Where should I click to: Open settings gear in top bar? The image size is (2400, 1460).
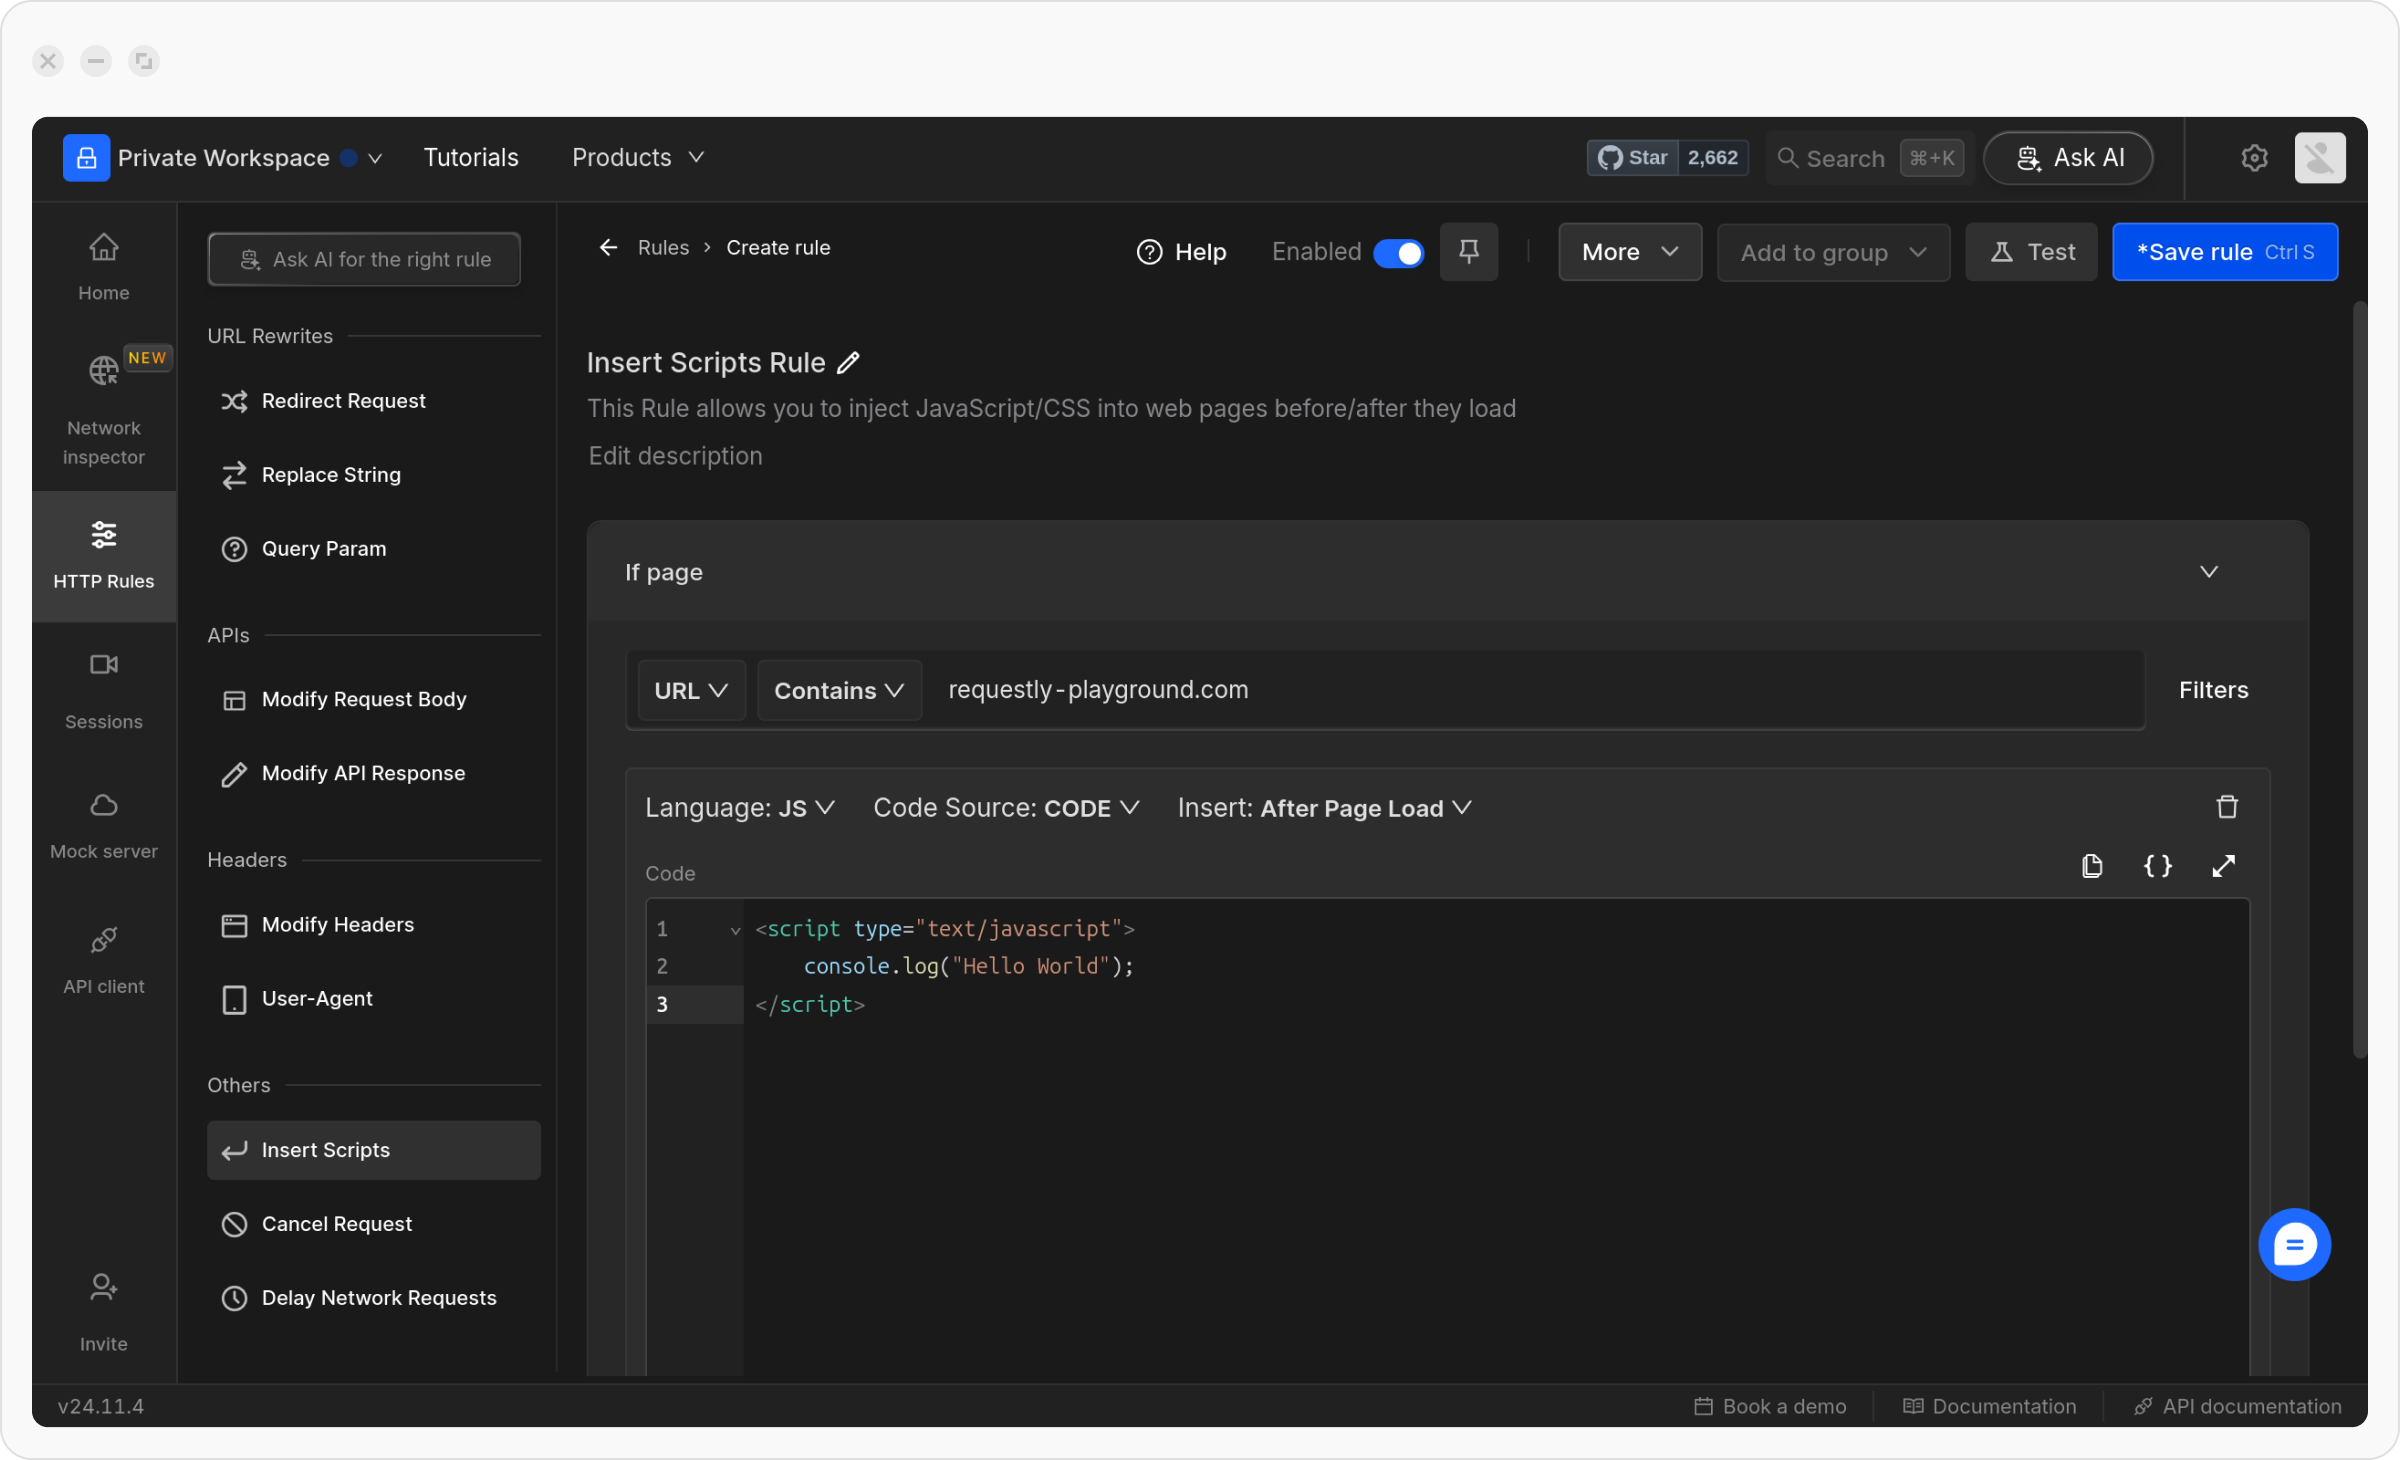[2254, 158]
